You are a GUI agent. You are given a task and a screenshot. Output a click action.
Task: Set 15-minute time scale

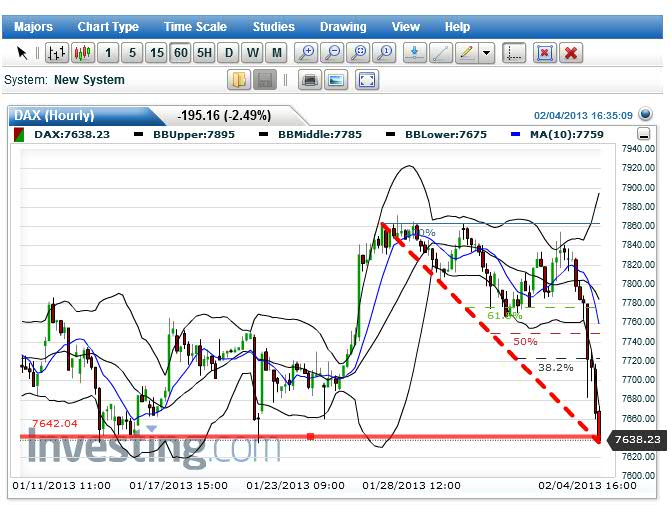(x=157, y=53)
